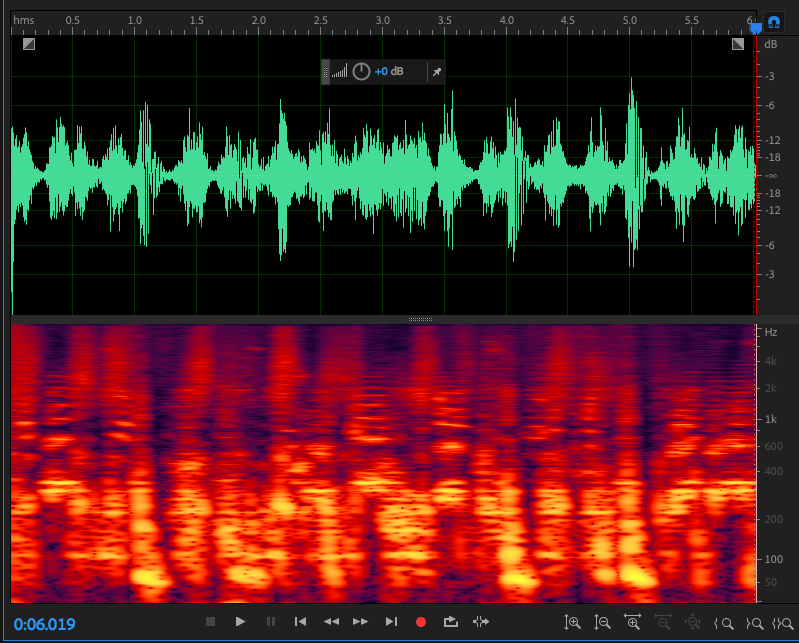
Task: Click the fade-in handle at waveform start
Action: click(28, 44)
